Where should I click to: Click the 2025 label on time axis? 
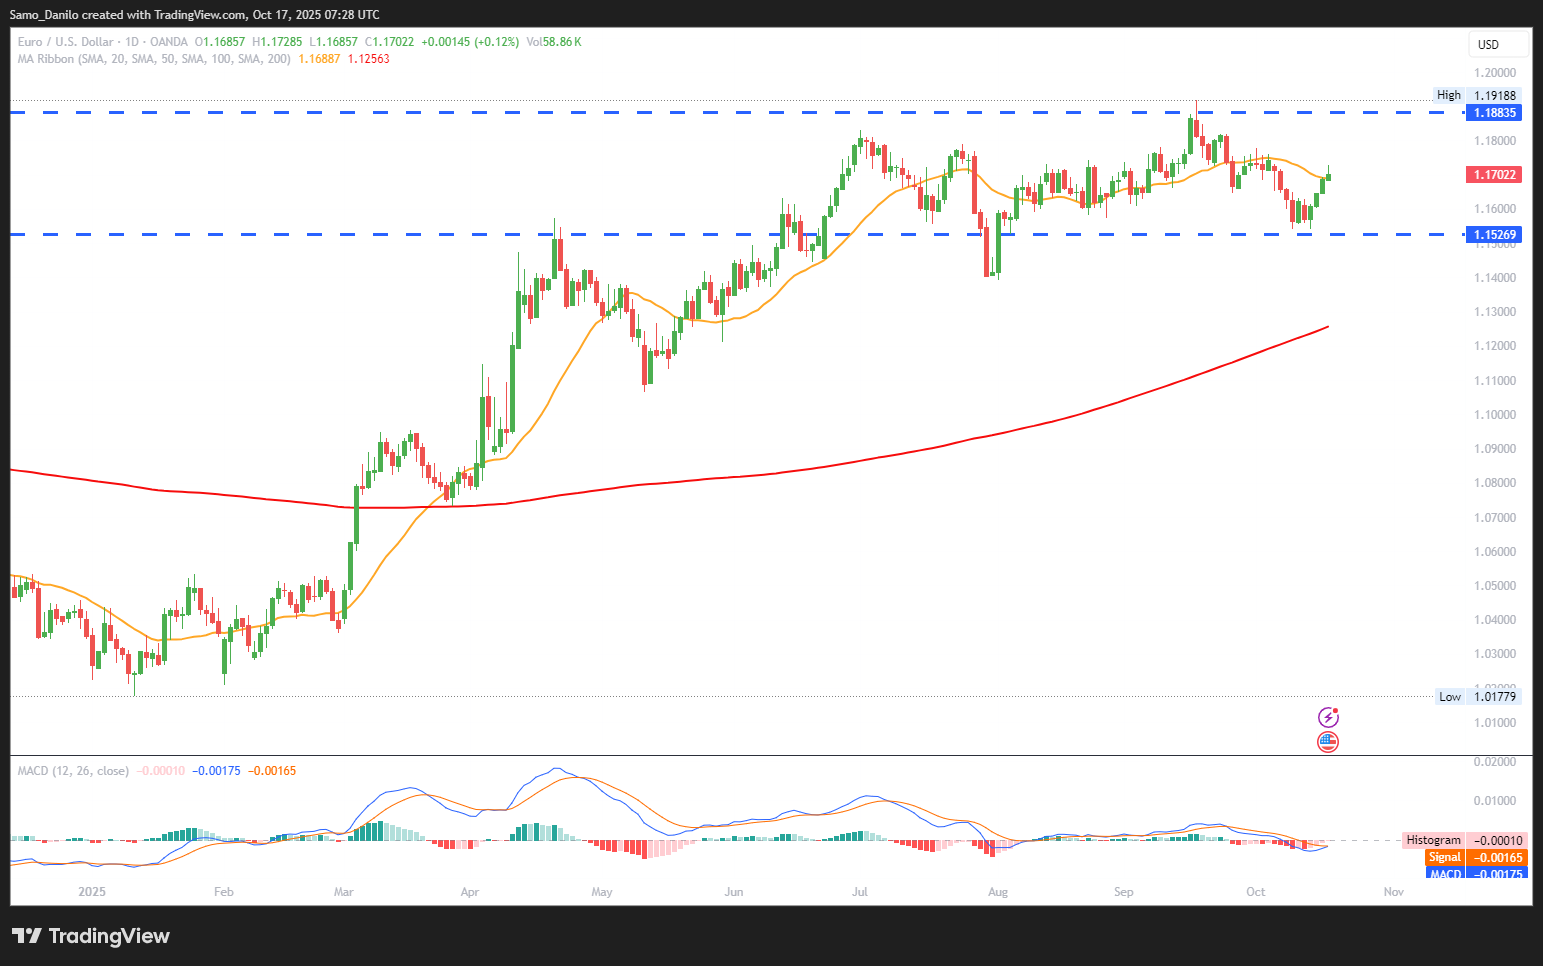click(92, 892)
